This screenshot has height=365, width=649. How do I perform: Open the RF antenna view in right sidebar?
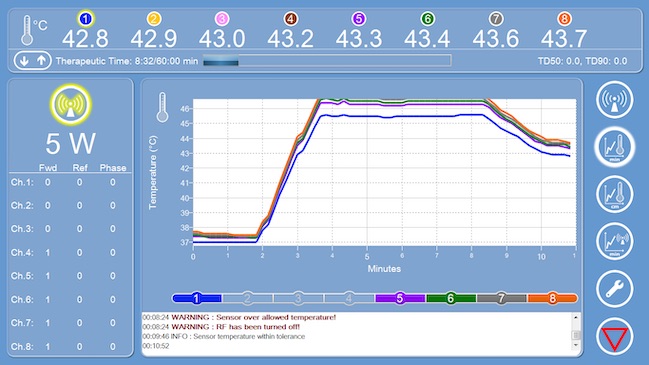pyautogui.click(x=615, y=99)
